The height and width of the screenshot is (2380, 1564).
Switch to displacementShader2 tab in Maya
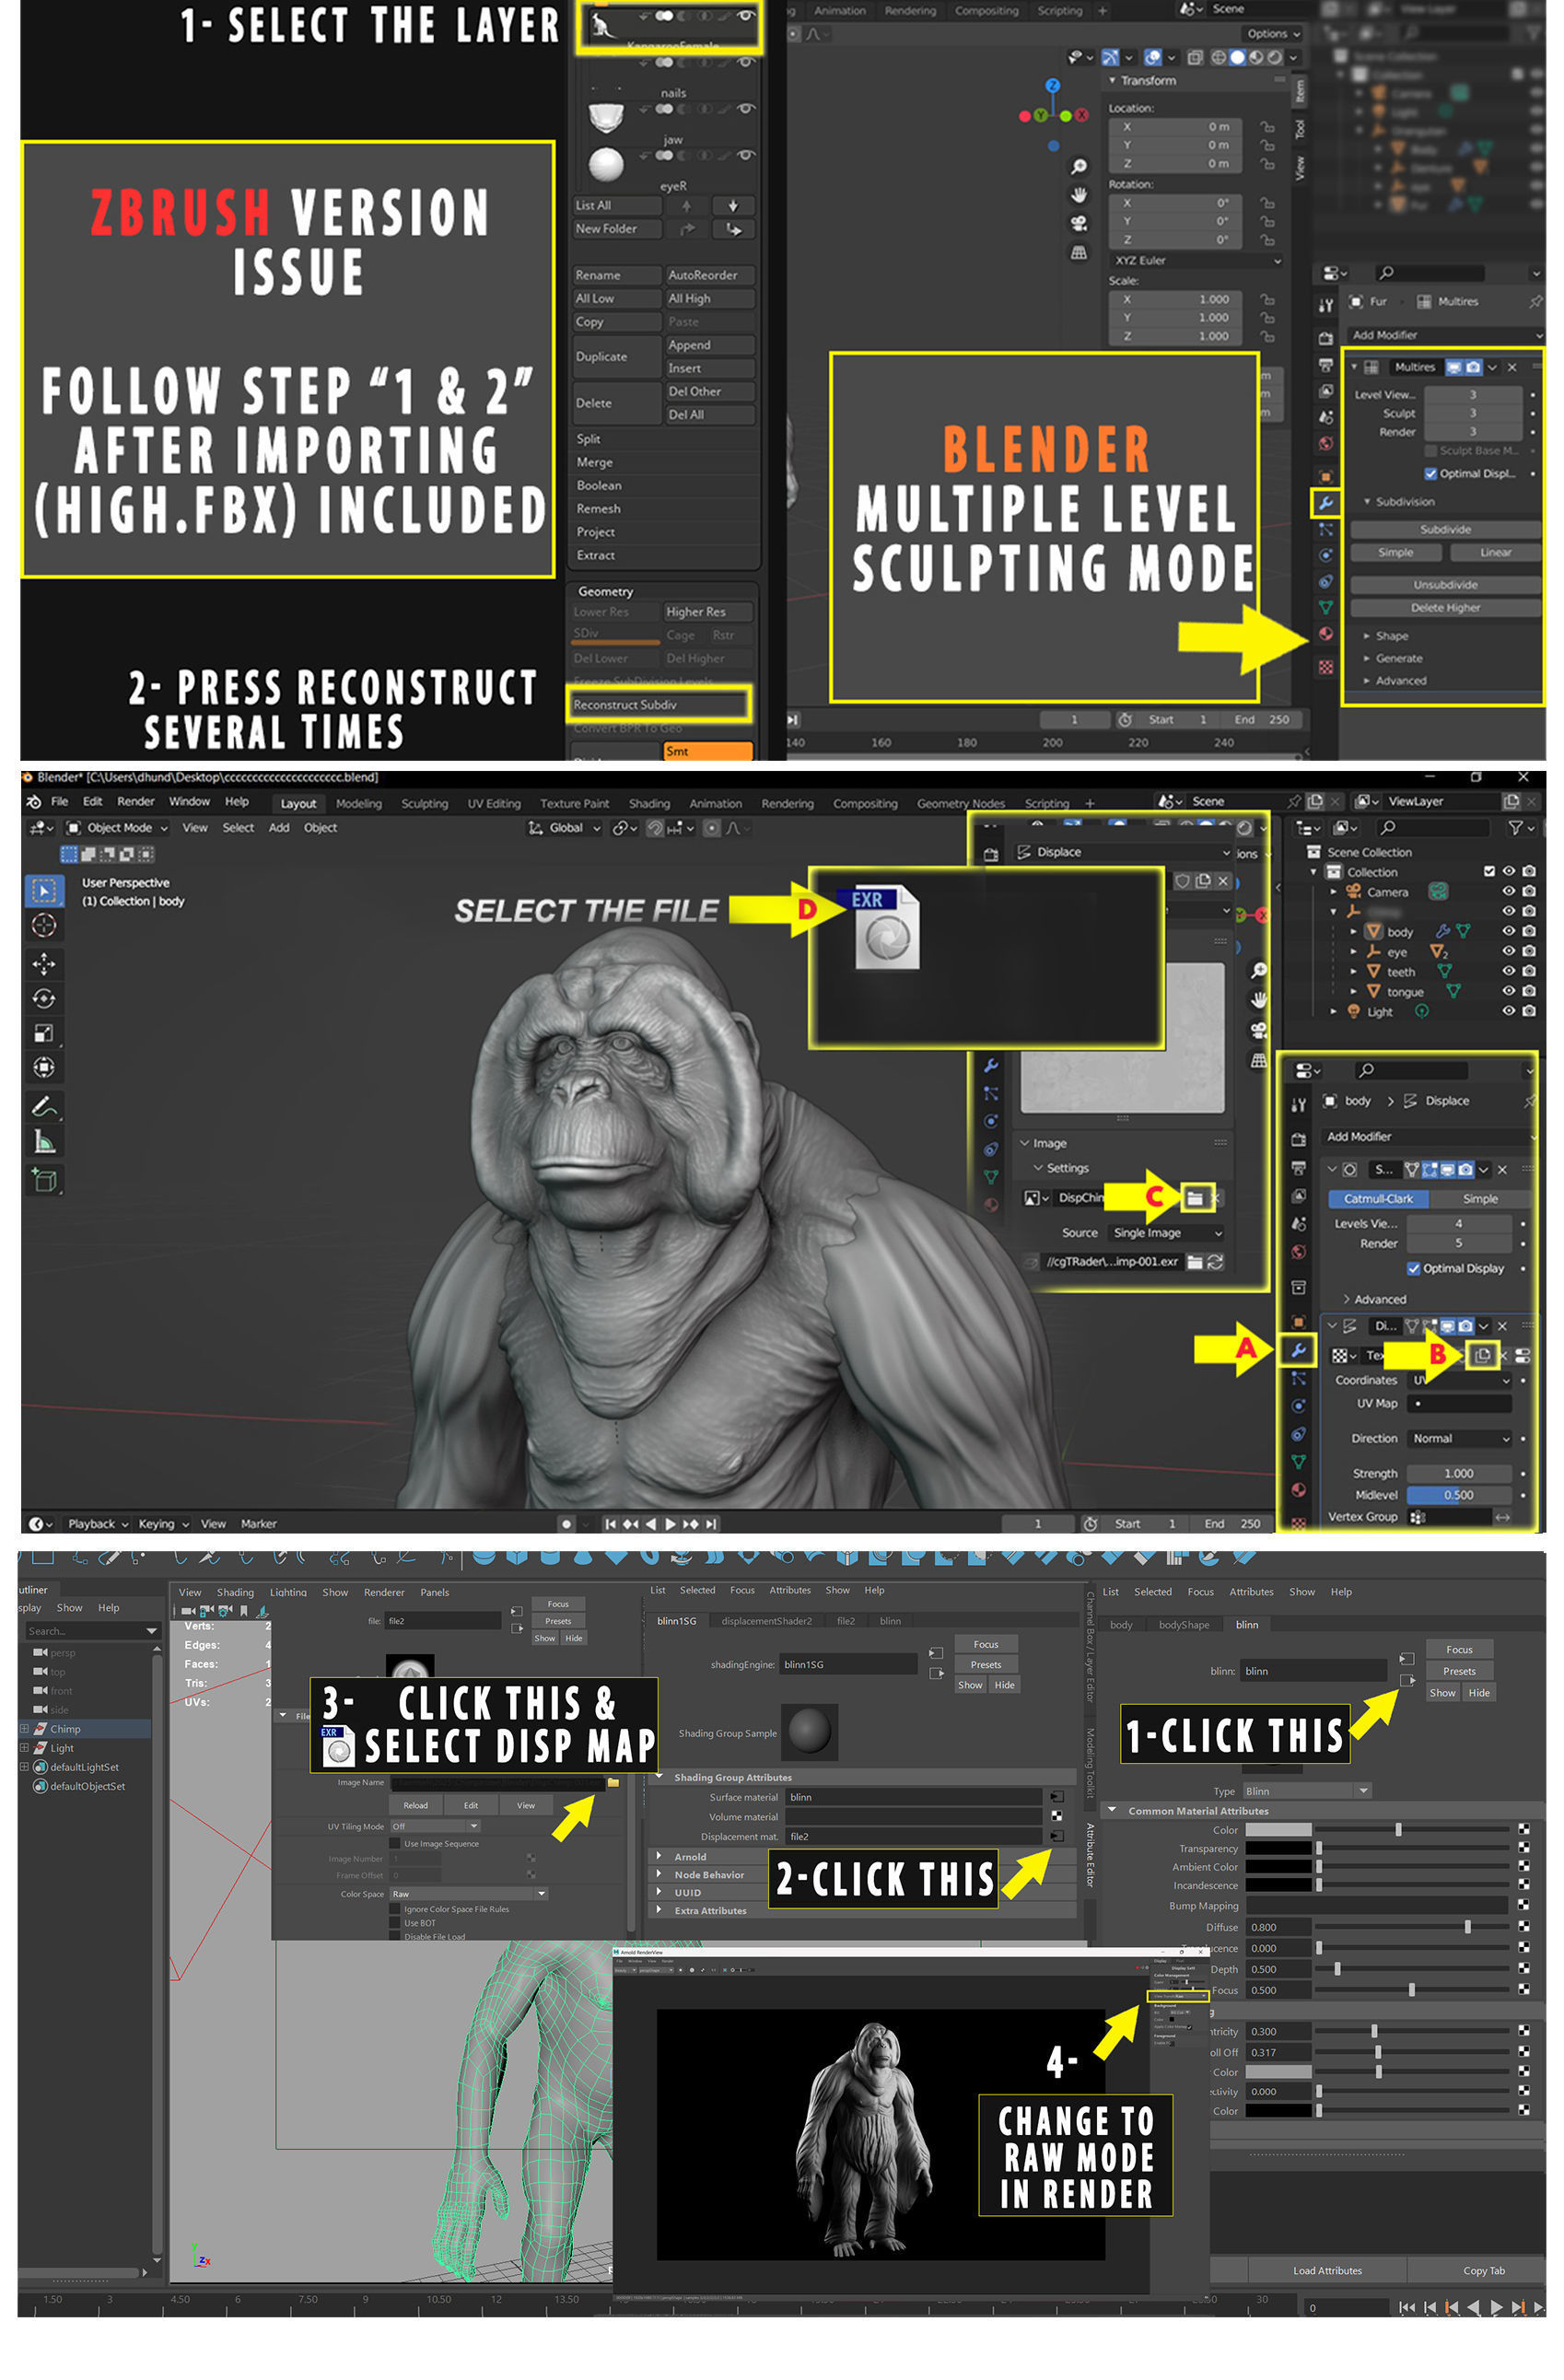click(766, 1621)
